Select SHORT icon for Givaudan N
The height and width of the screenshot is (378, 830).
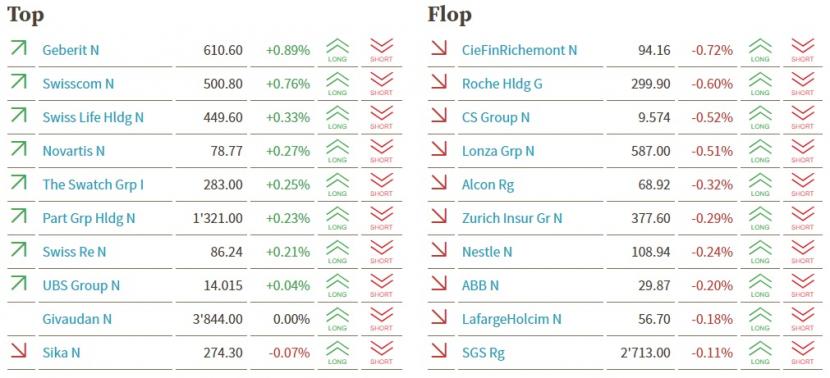(381, 319)
